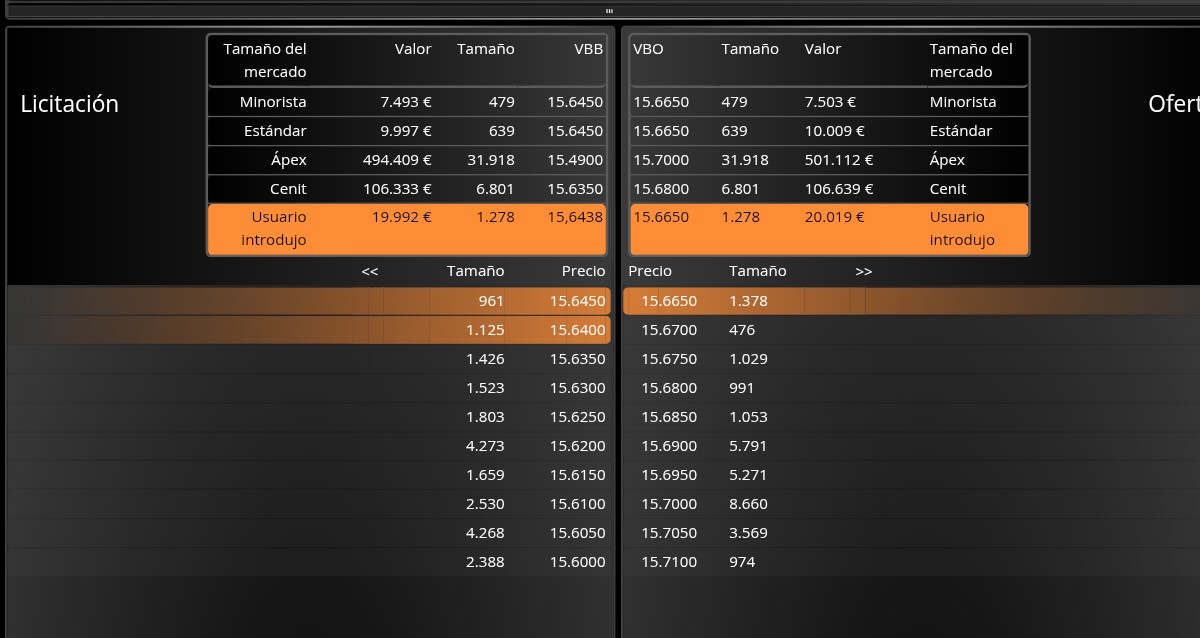Click Valor header in offer table
The image size is (1200, 638).
[823, 49]
